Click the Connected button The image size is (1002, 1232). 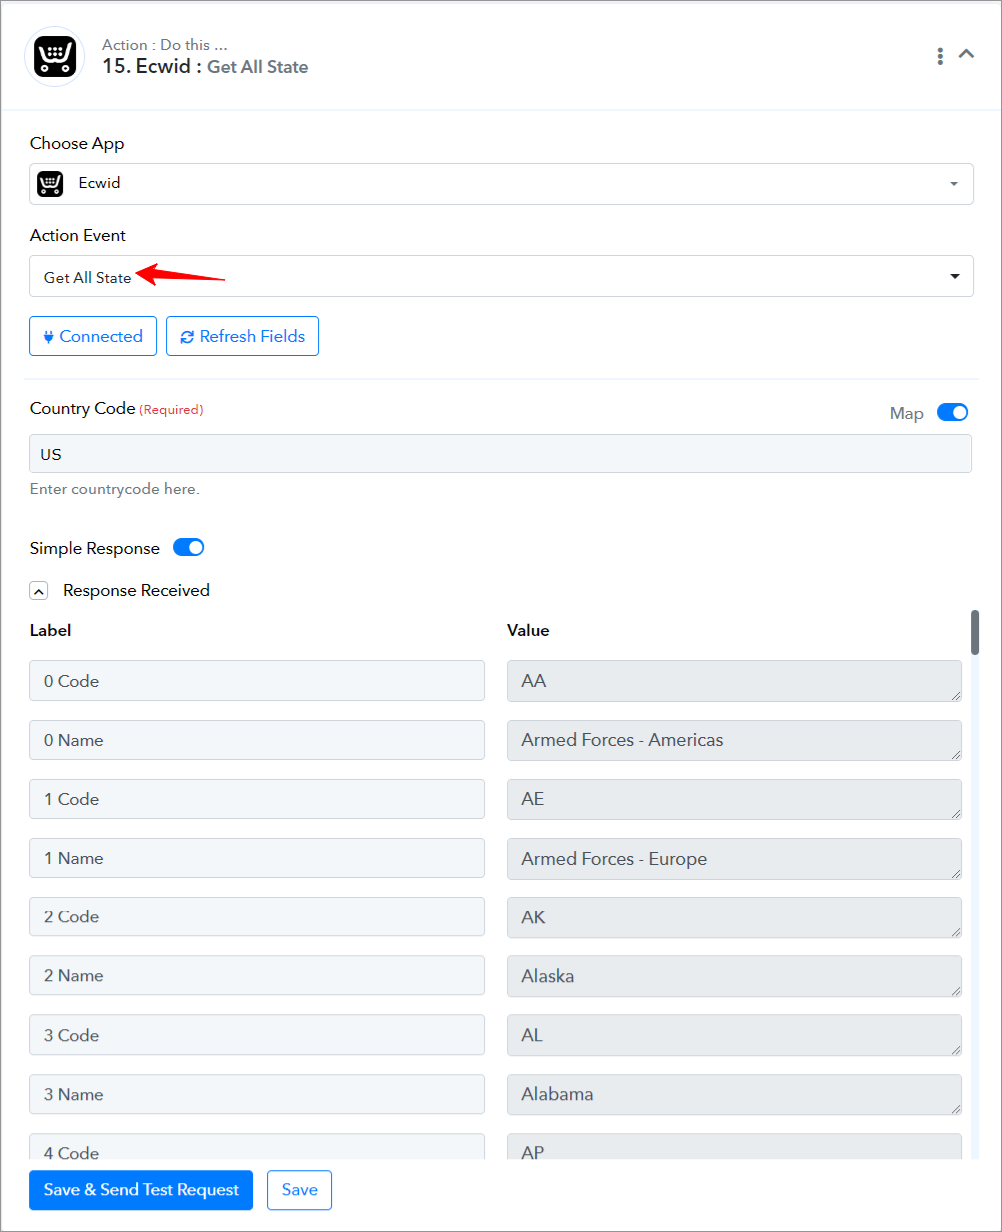click(x=93, y=336)
